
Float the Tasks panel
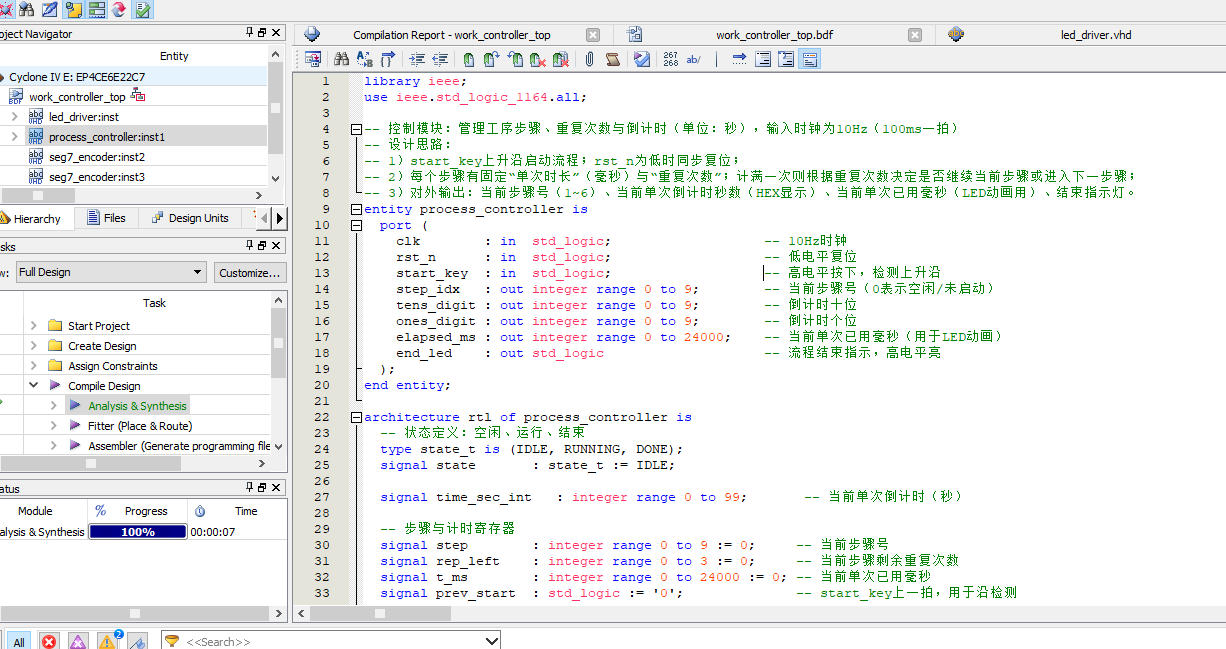pyautogui.click(x=263, y=246)
